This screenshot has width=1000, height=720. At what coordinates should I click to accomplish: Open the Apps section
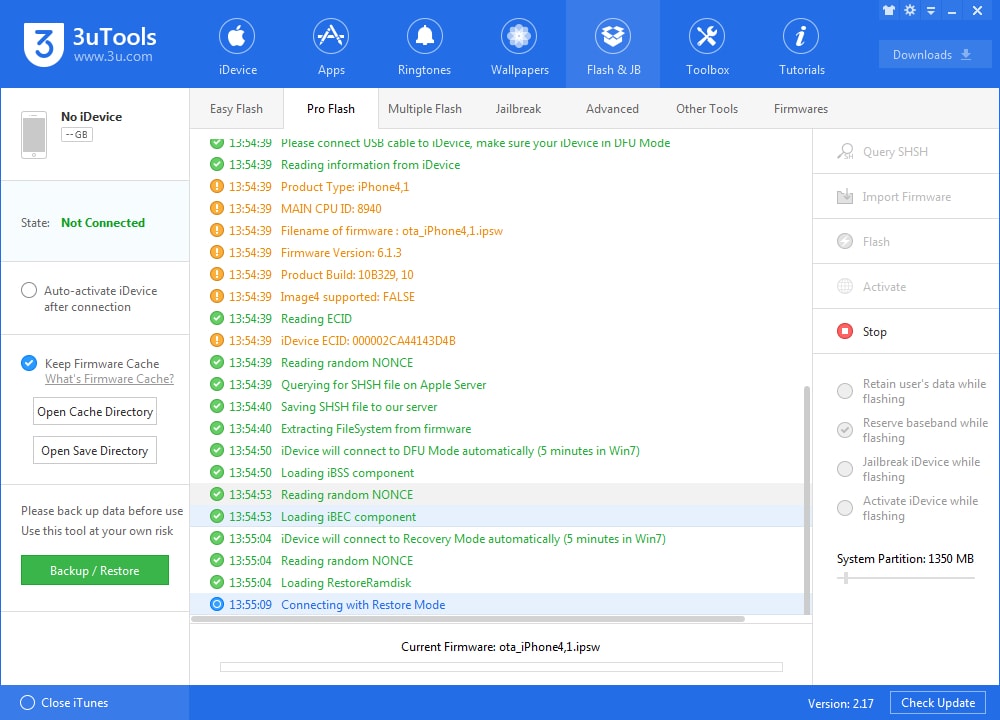pos(331,46)
